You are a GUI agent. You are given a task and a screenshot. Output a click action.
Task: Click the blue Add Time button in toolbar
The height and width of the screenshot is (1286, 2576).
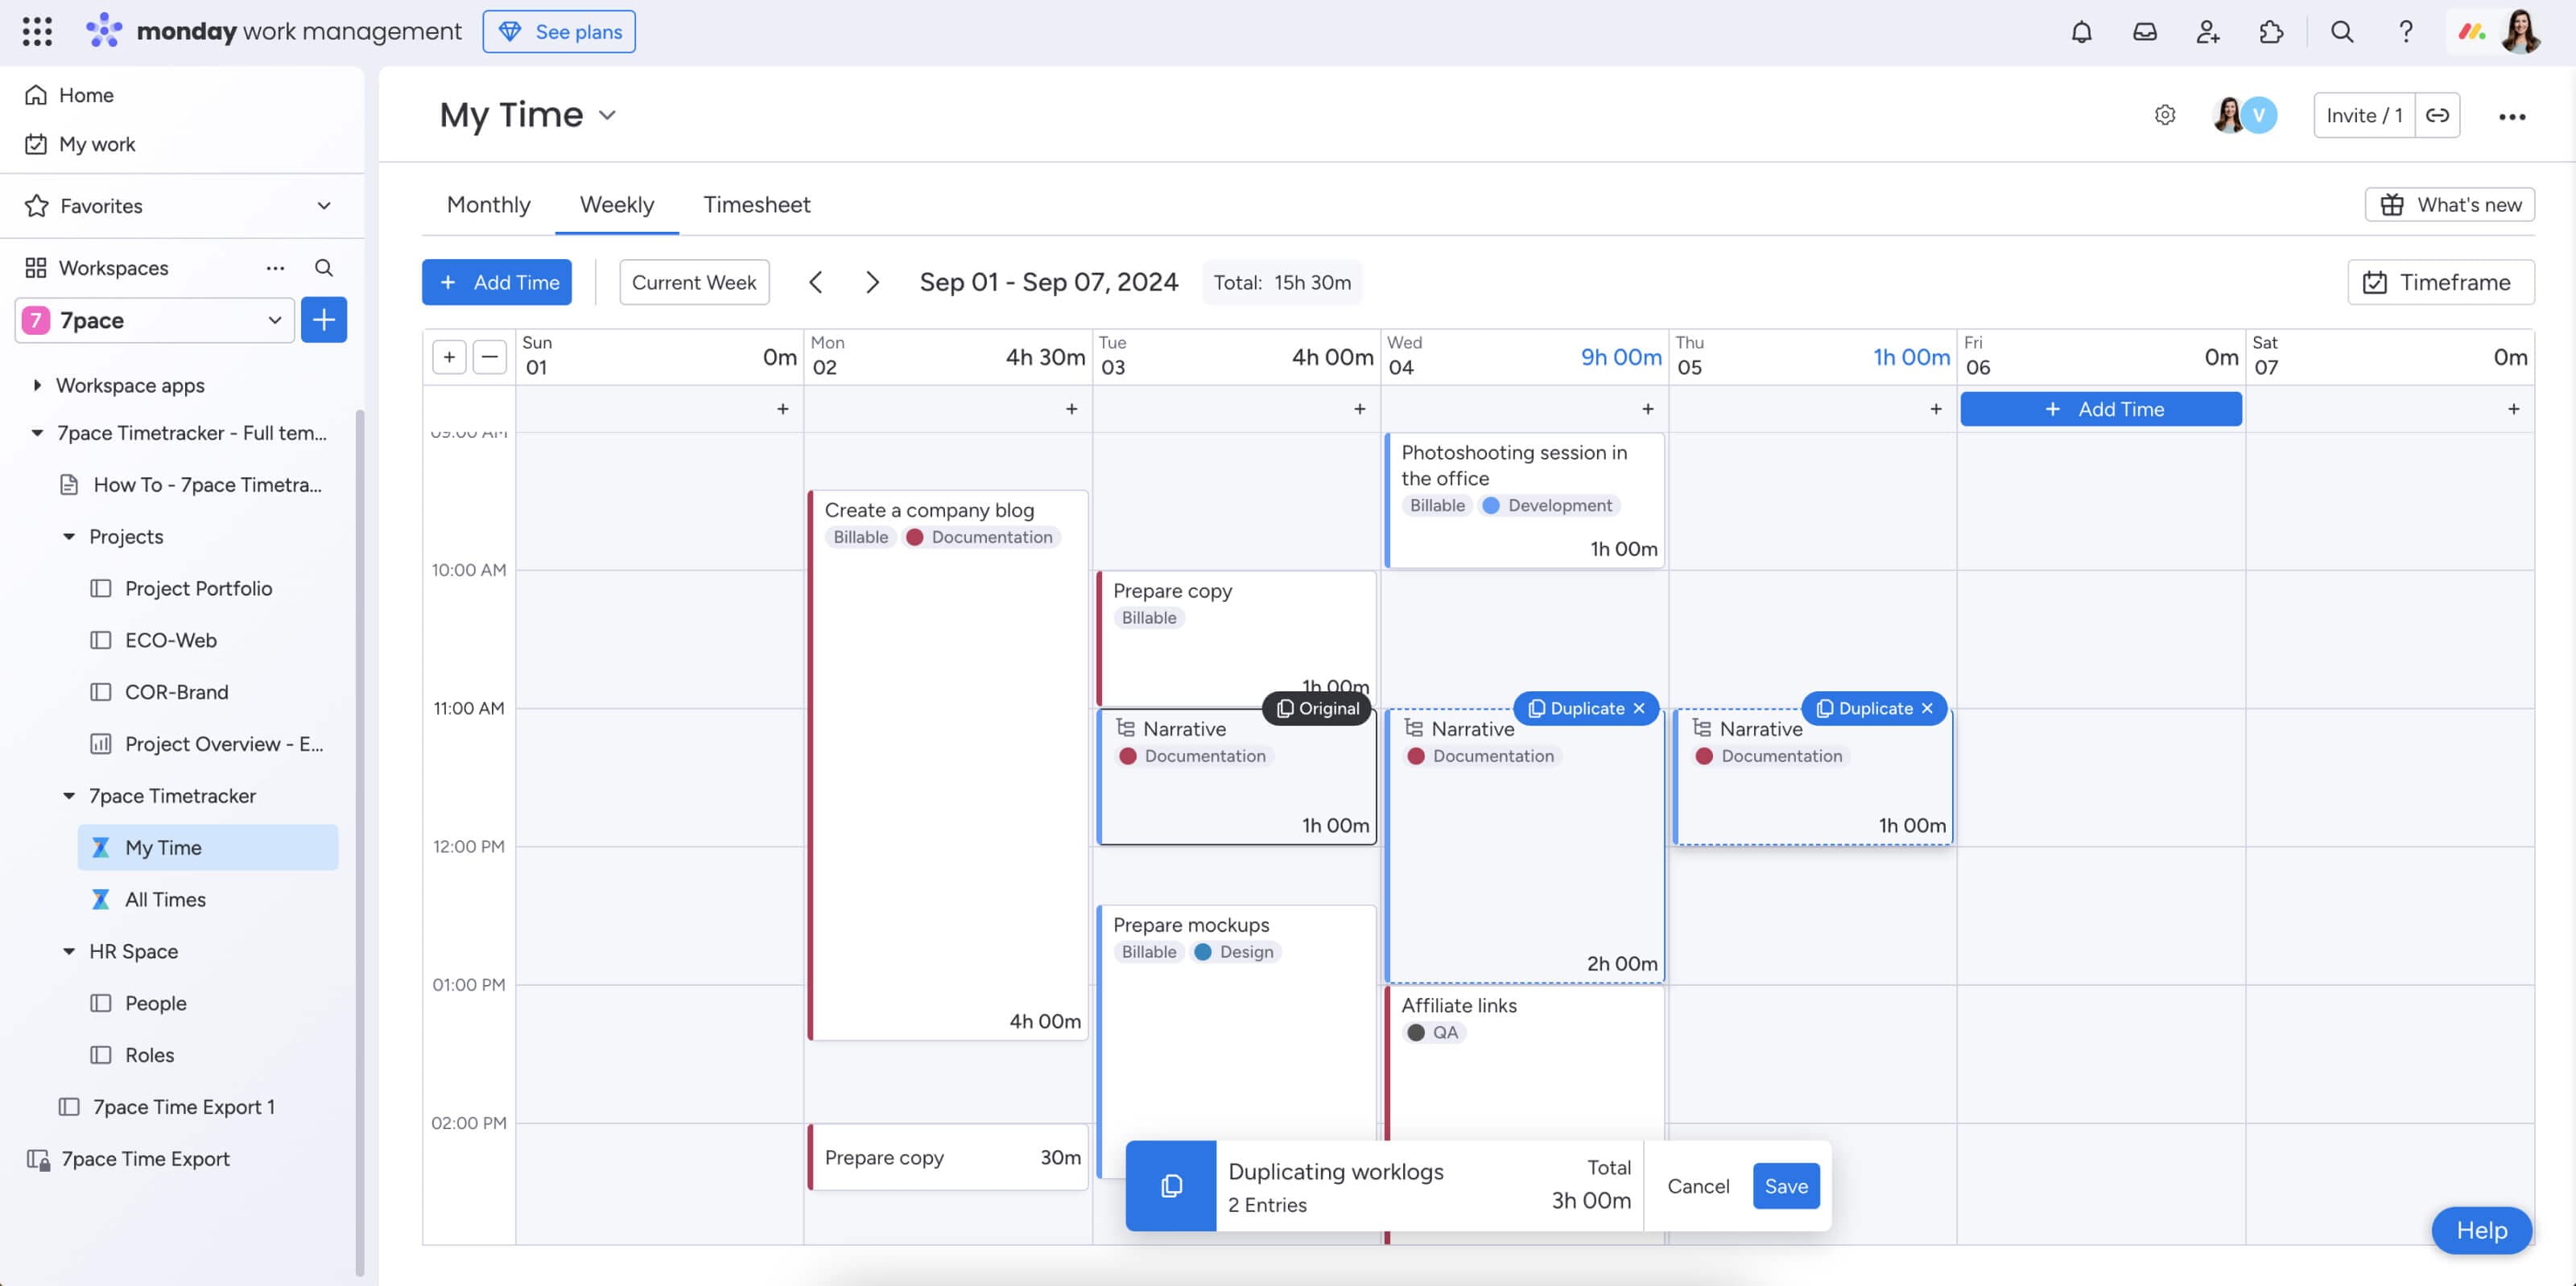[x=497, y=282]
